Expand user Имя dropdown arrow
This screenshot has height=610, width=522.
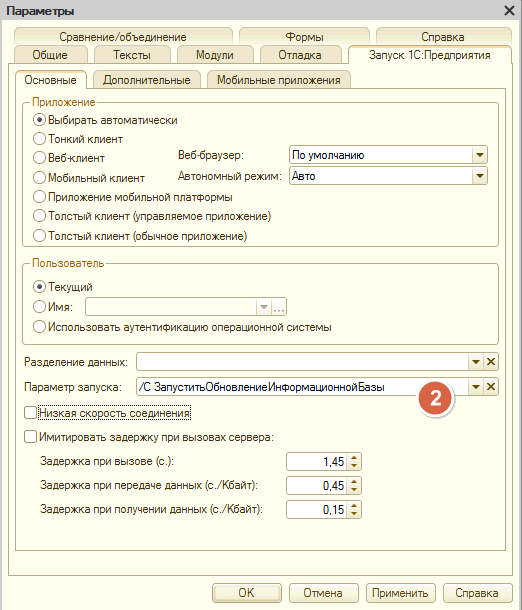tap(264, 307)
